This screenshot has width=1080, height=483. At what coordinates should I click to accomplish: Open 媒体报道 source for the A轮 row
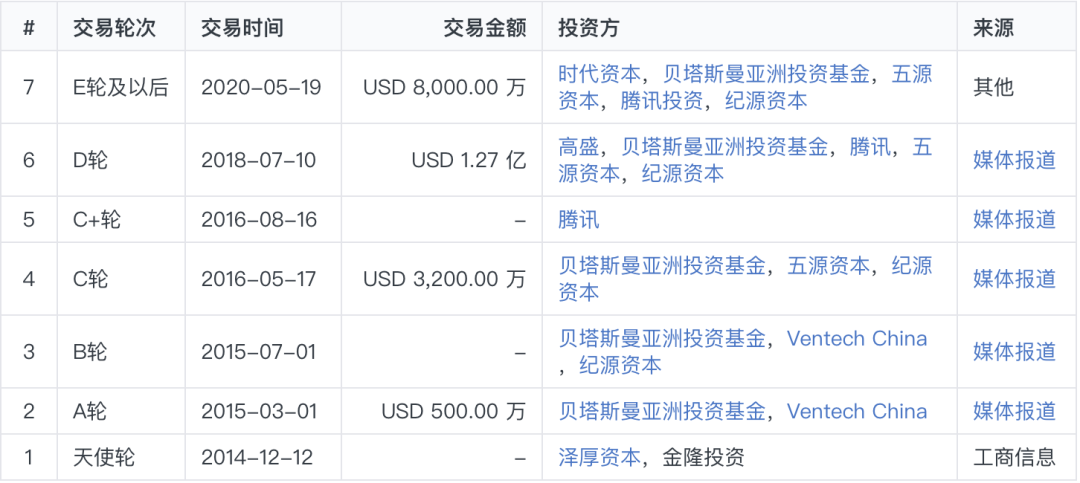(1014, 411)
